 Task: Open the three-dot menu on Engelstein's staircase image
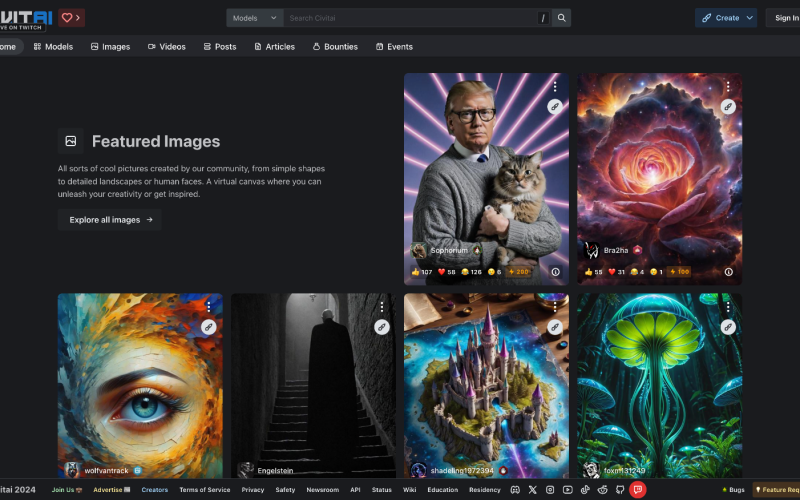pyautogui.click(x=382, y=307)
